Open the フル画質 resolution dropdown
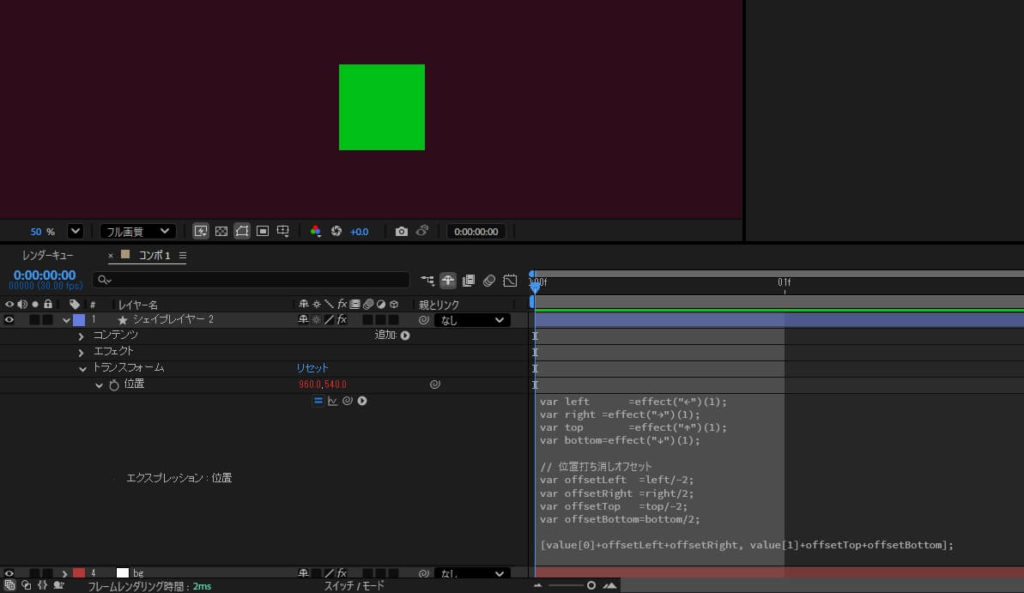 [138, 231]
